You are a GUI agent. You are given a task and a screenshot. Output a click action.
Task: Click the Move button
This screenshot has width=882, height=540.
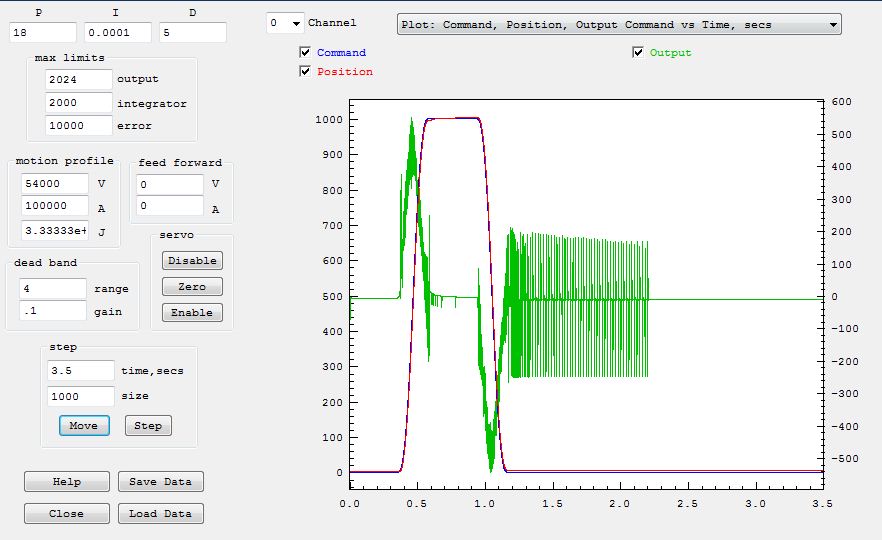pos(83,425)
